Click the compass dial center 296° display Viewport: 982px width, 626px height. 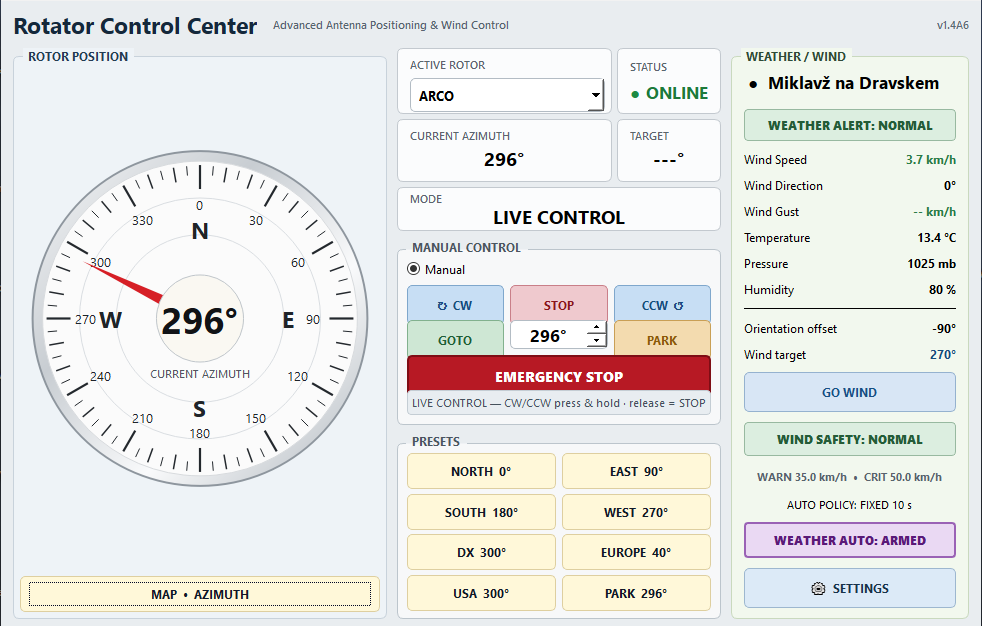(200, 320)
